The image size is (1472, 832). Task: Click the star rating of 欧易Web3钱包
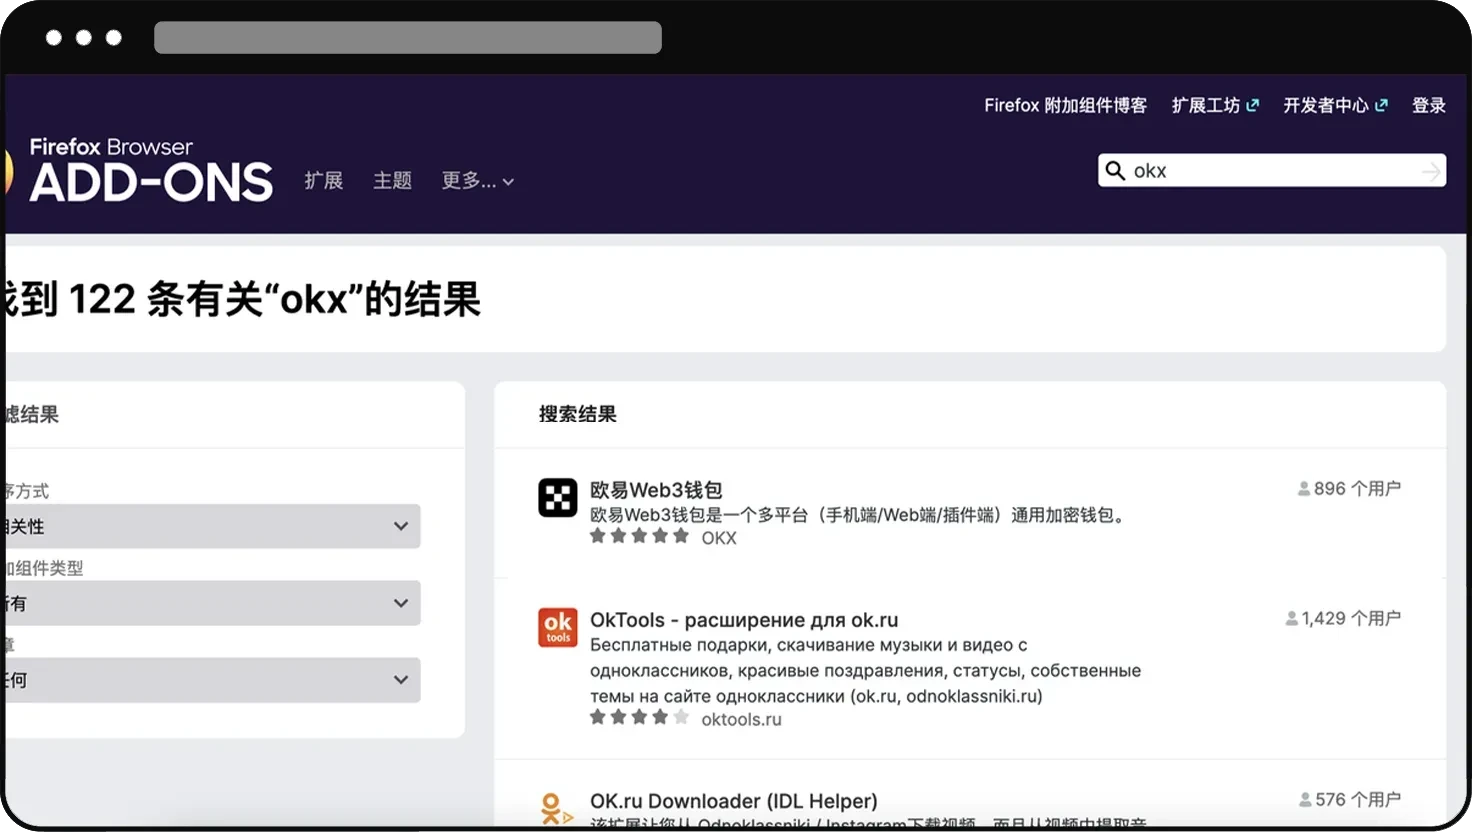tap(639, 536)
